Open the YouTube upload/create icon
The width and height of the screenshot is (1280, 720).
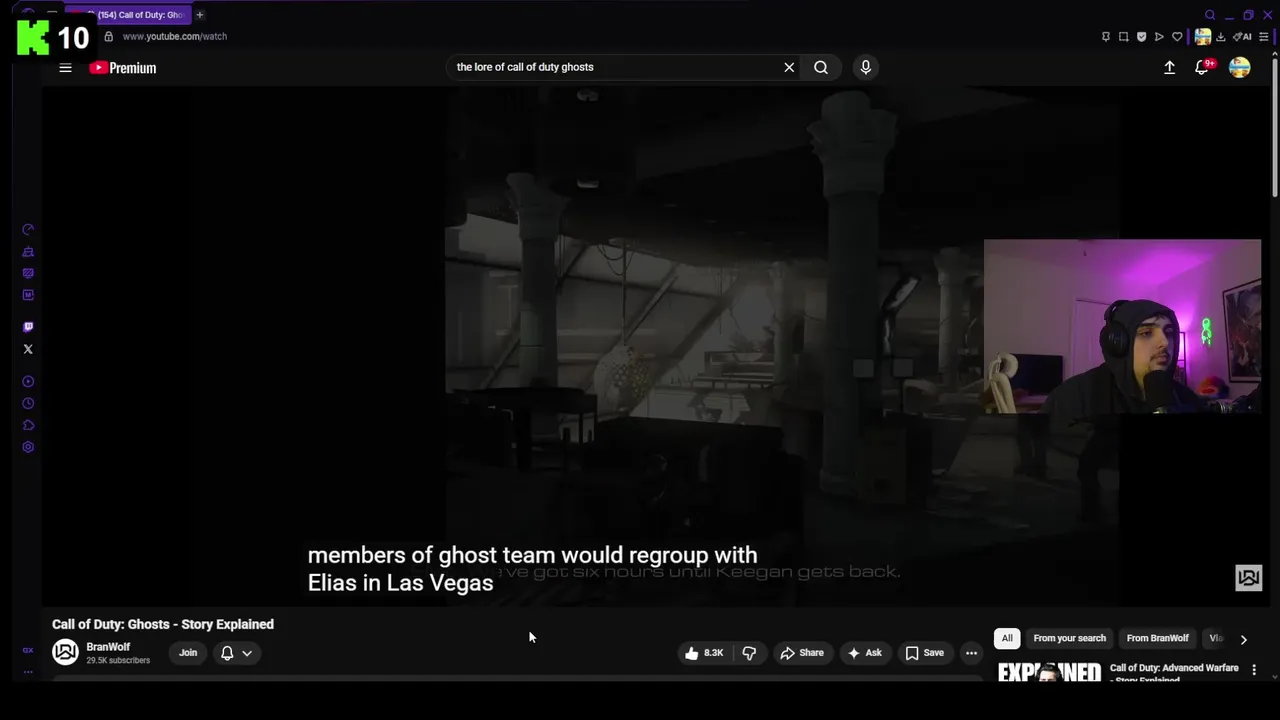tap(1169, 67)
